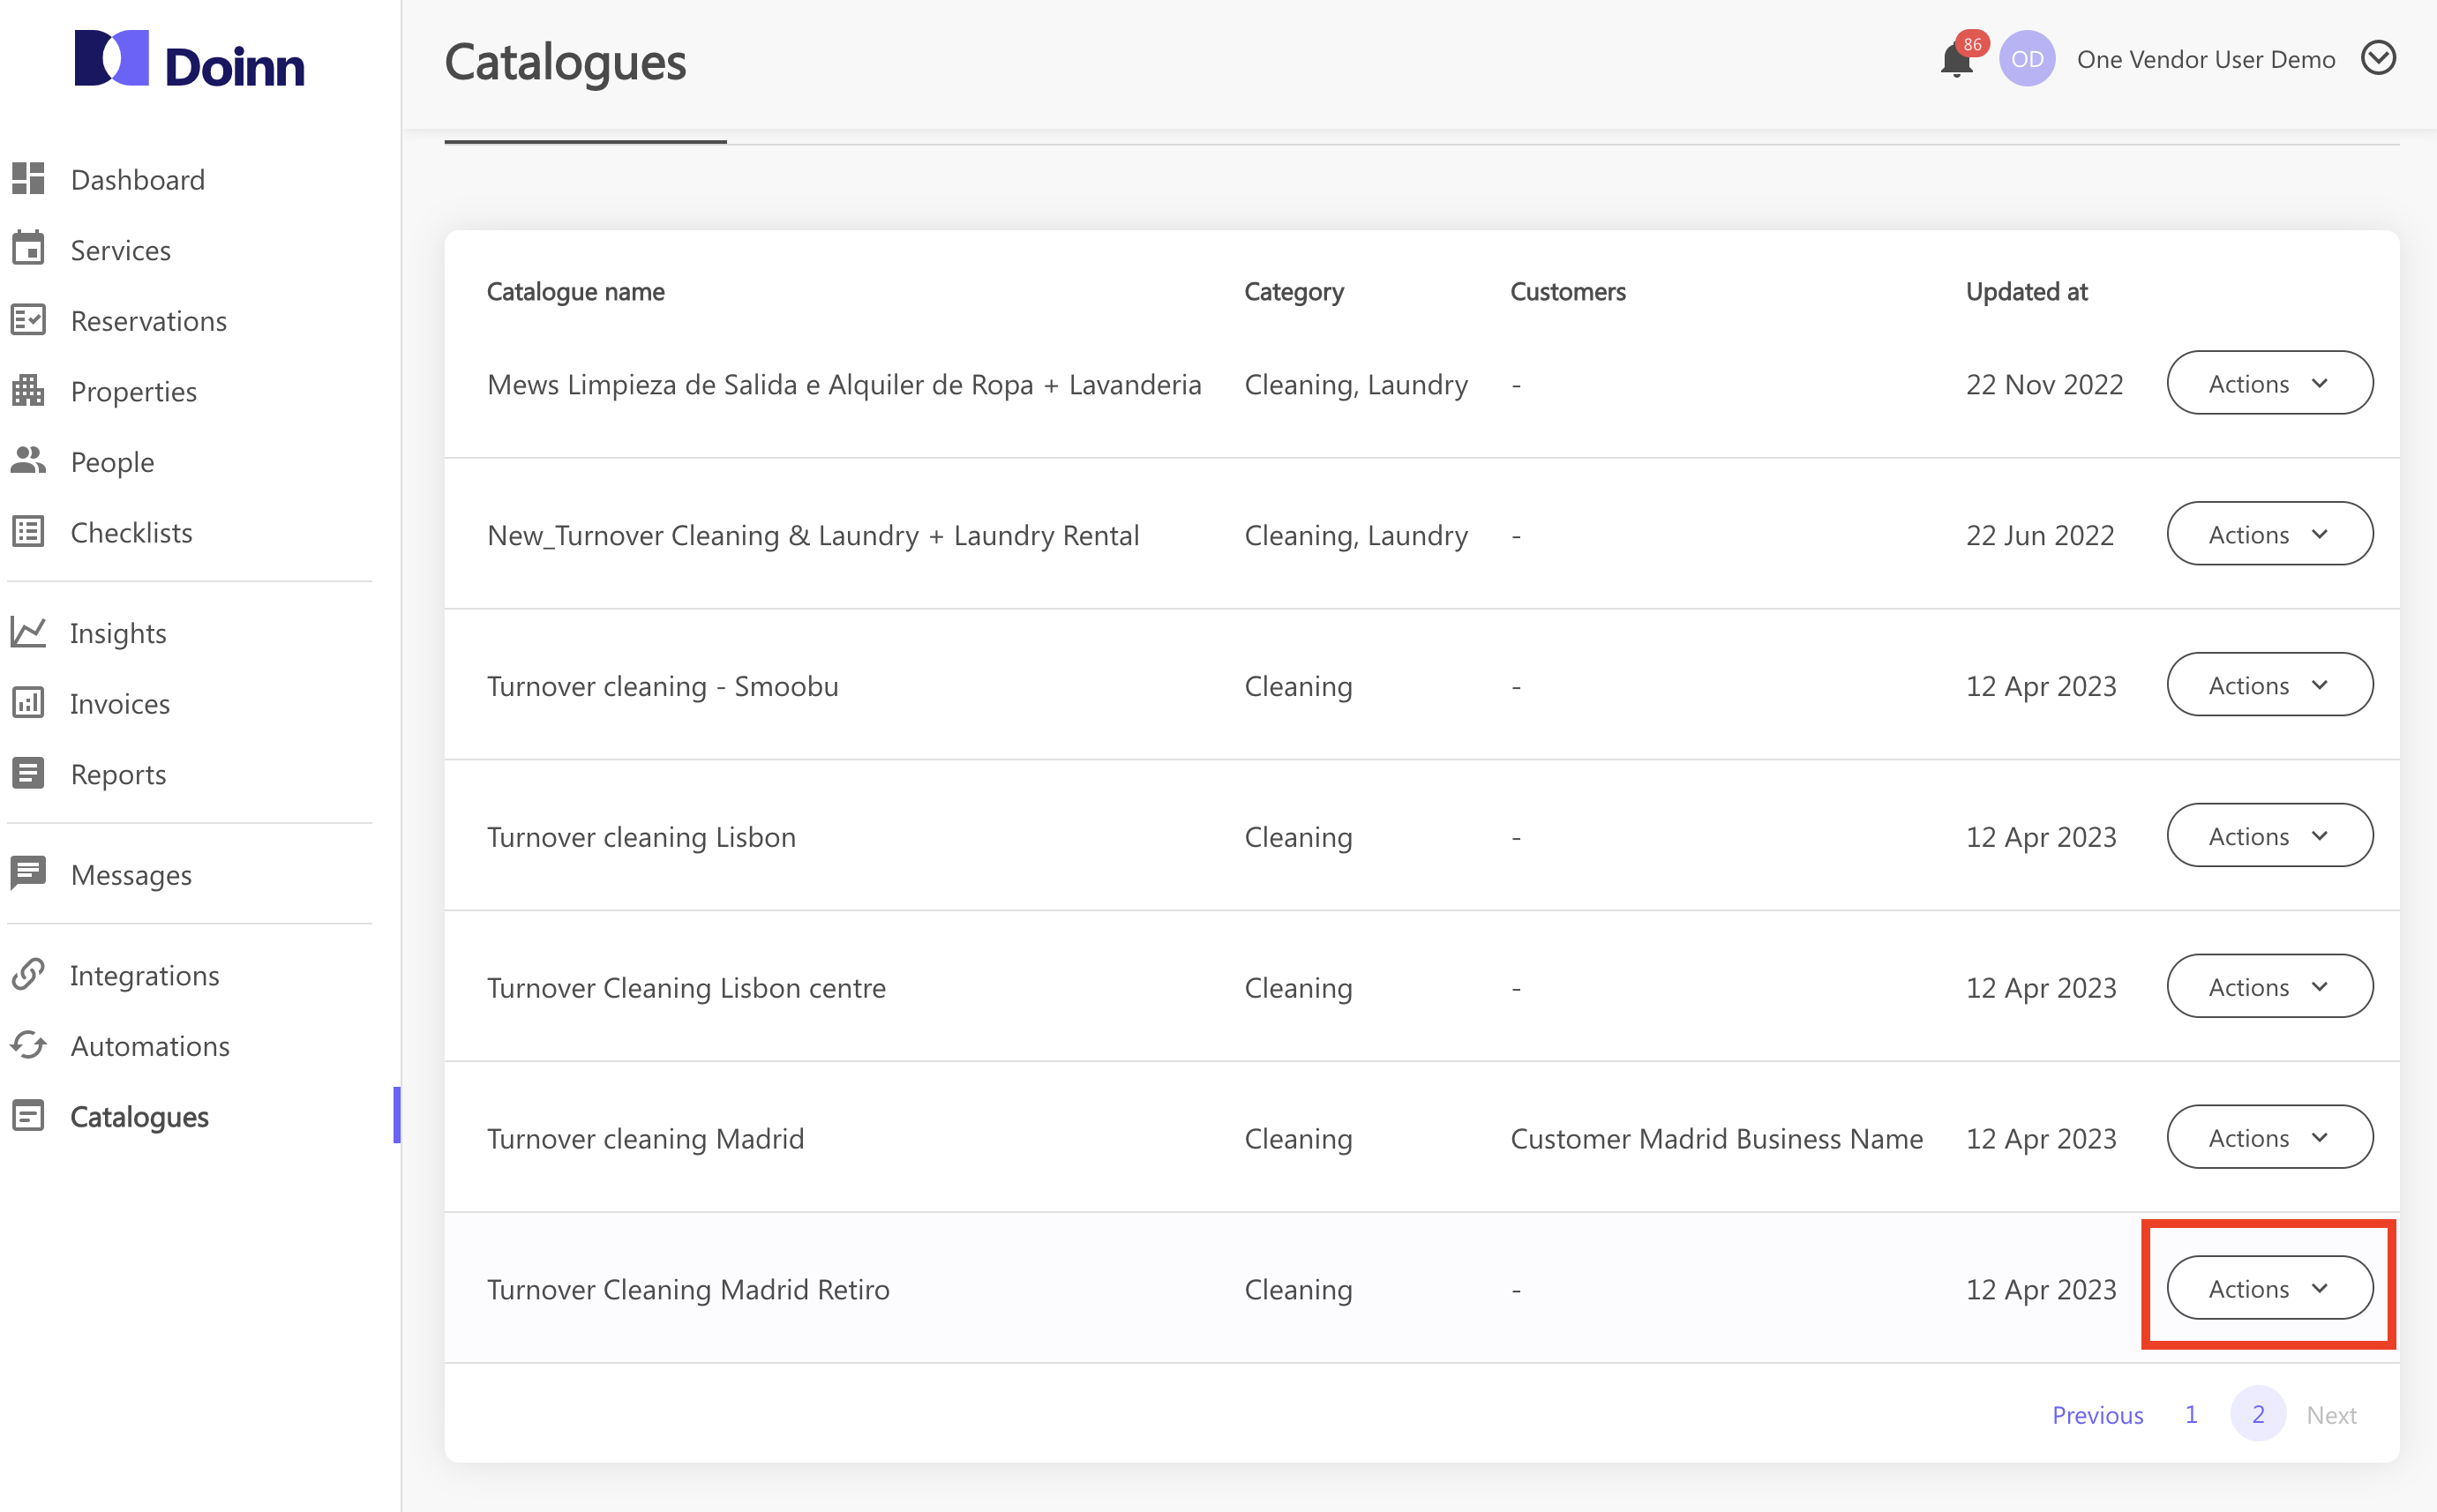Click the Integrations link icon
Viewport: 2437px width, 1512px height.
point(28,974)
